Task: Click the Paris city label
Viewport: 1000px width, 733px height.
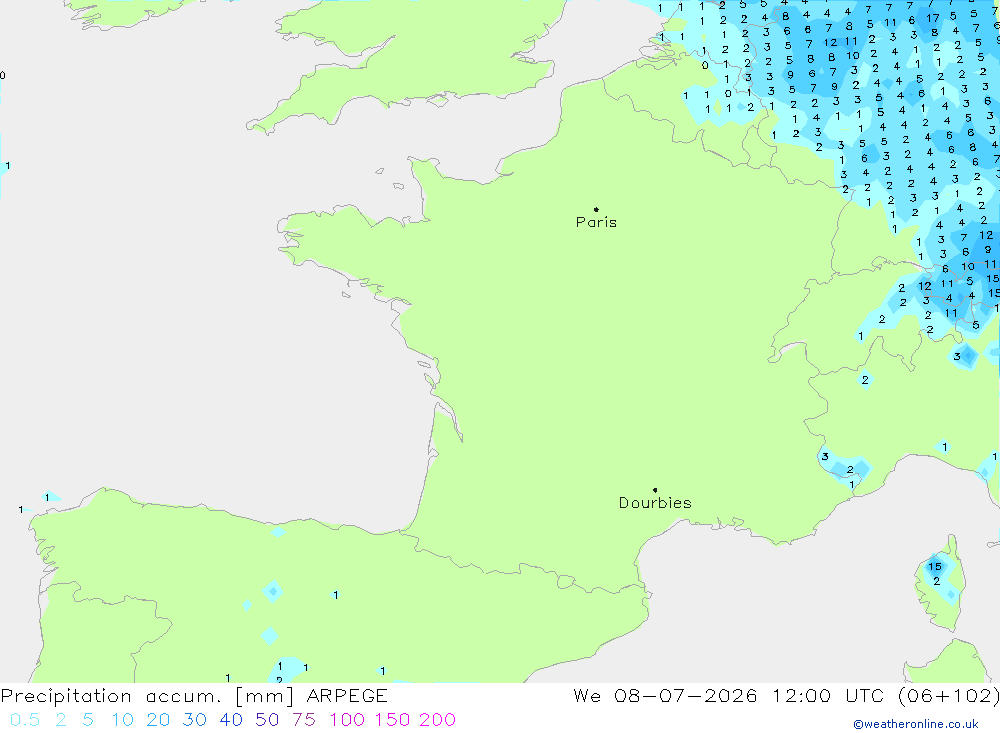Action: tap(596, 222)
